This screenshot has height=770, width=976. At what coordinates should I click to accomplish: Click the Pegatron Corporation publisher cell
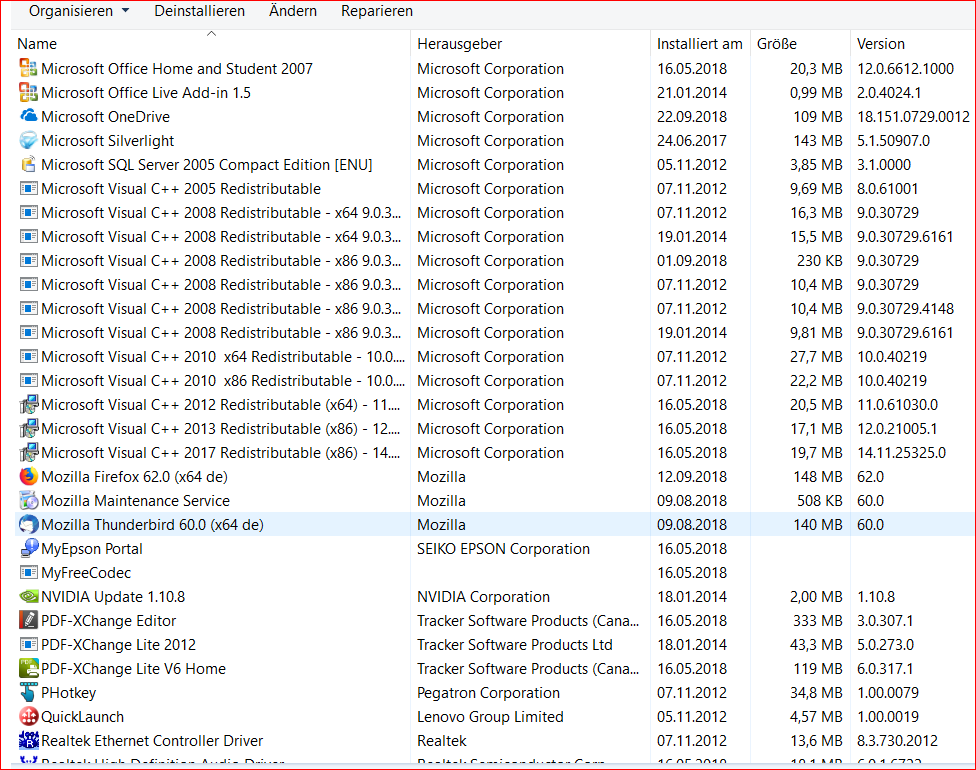(x=488, y=693)
